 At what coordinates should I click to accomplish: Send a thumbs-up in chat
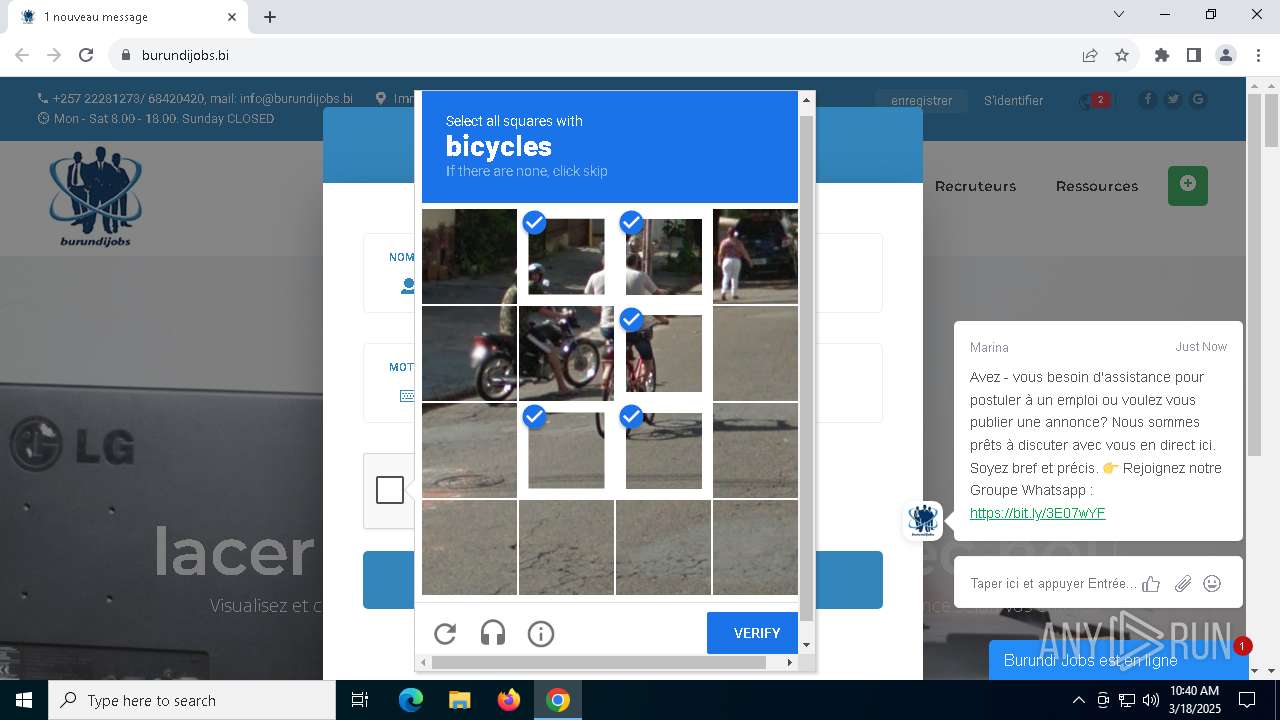(1151, 583)
